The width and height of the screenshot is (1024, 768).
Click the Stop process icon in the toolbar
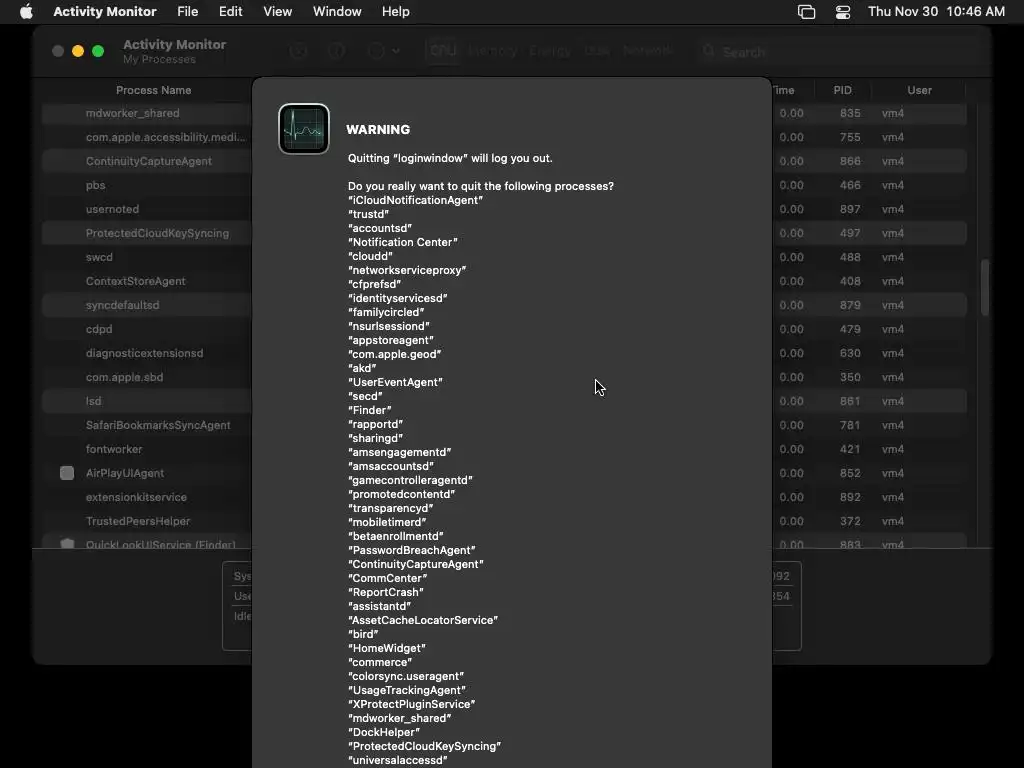(298, 51)
